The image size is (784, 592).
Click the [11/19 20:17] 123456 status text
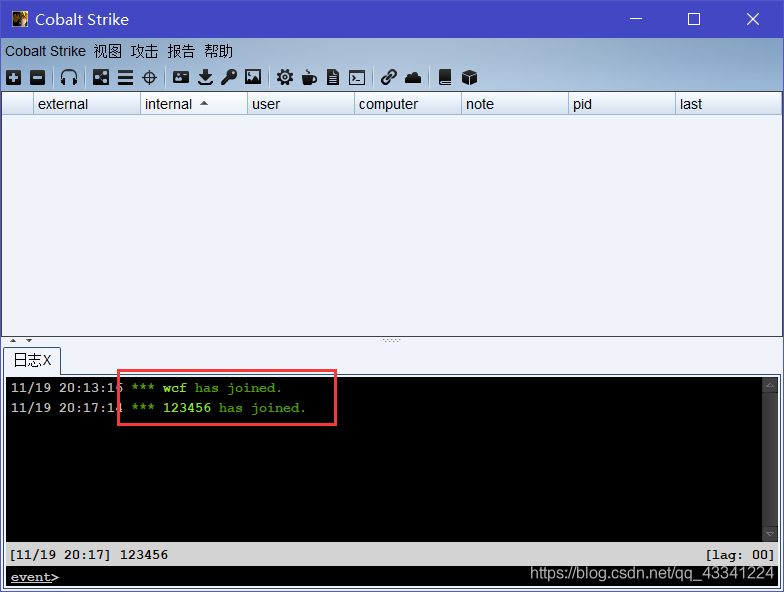[89, 555]
